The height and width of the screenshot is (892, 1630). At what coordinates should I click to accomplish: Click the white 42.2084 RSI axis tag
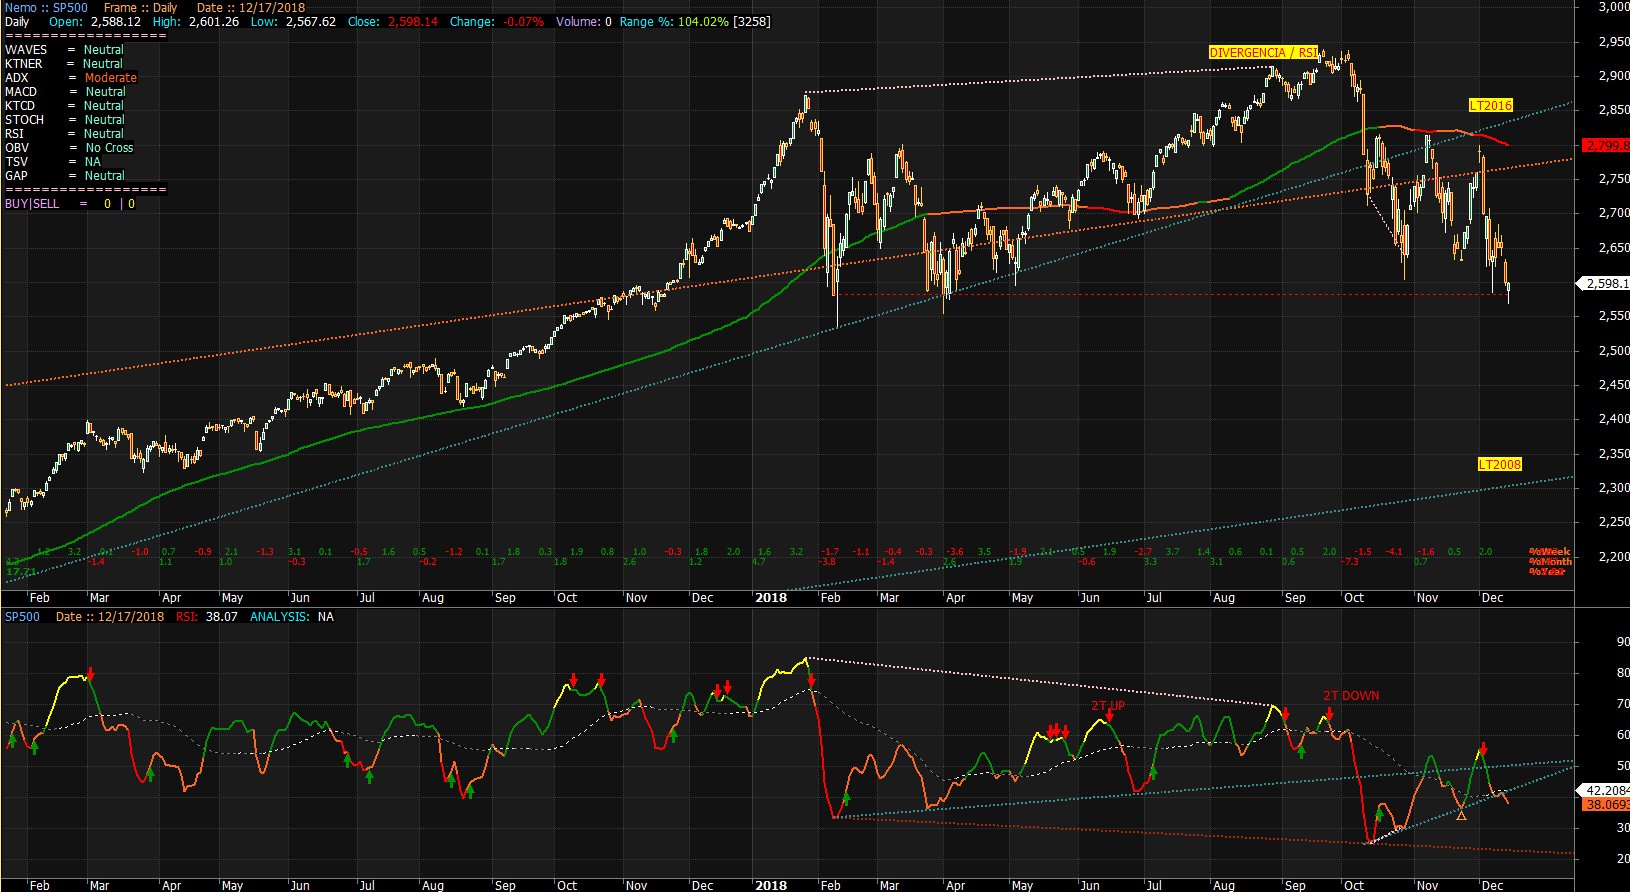point(1604,790)
